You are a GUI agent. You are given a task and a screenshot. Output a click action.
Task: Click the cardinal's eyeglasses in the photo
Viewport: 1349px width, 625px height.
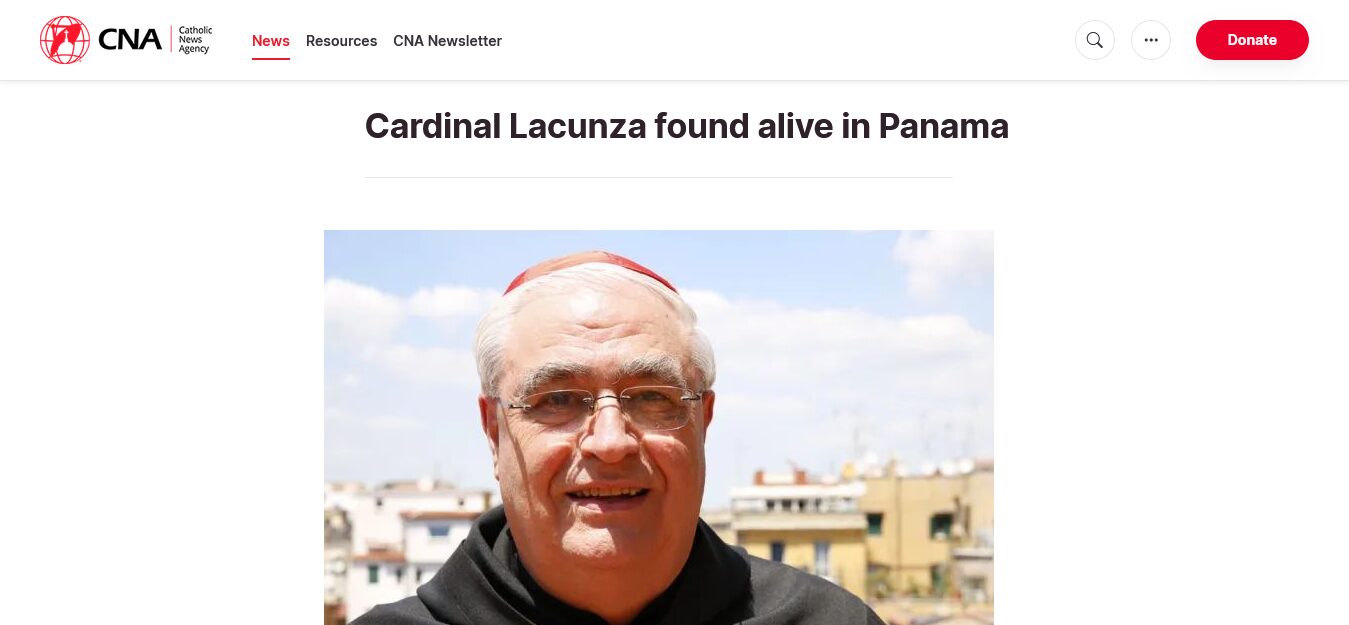coord(603,407)
